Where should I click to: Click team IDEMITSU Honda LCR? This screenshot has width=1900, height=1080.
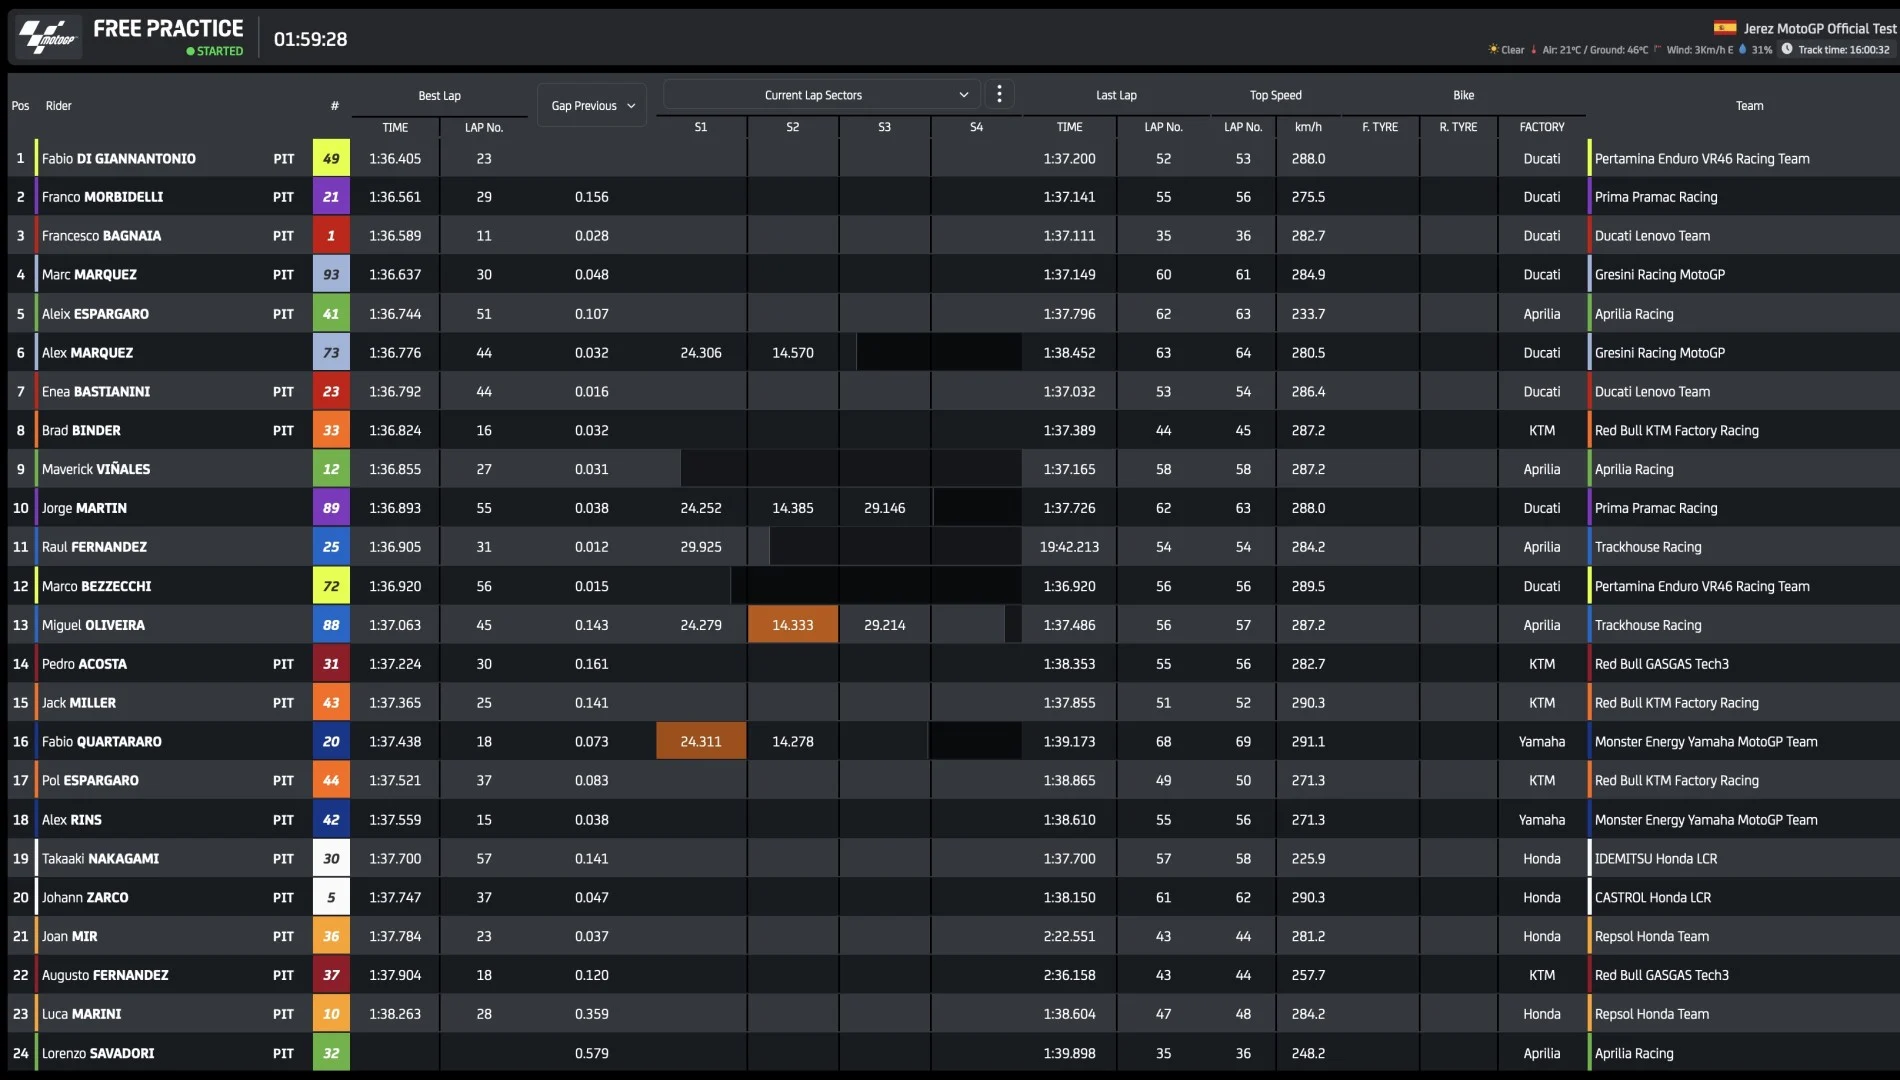click(x=1656, y=858)
